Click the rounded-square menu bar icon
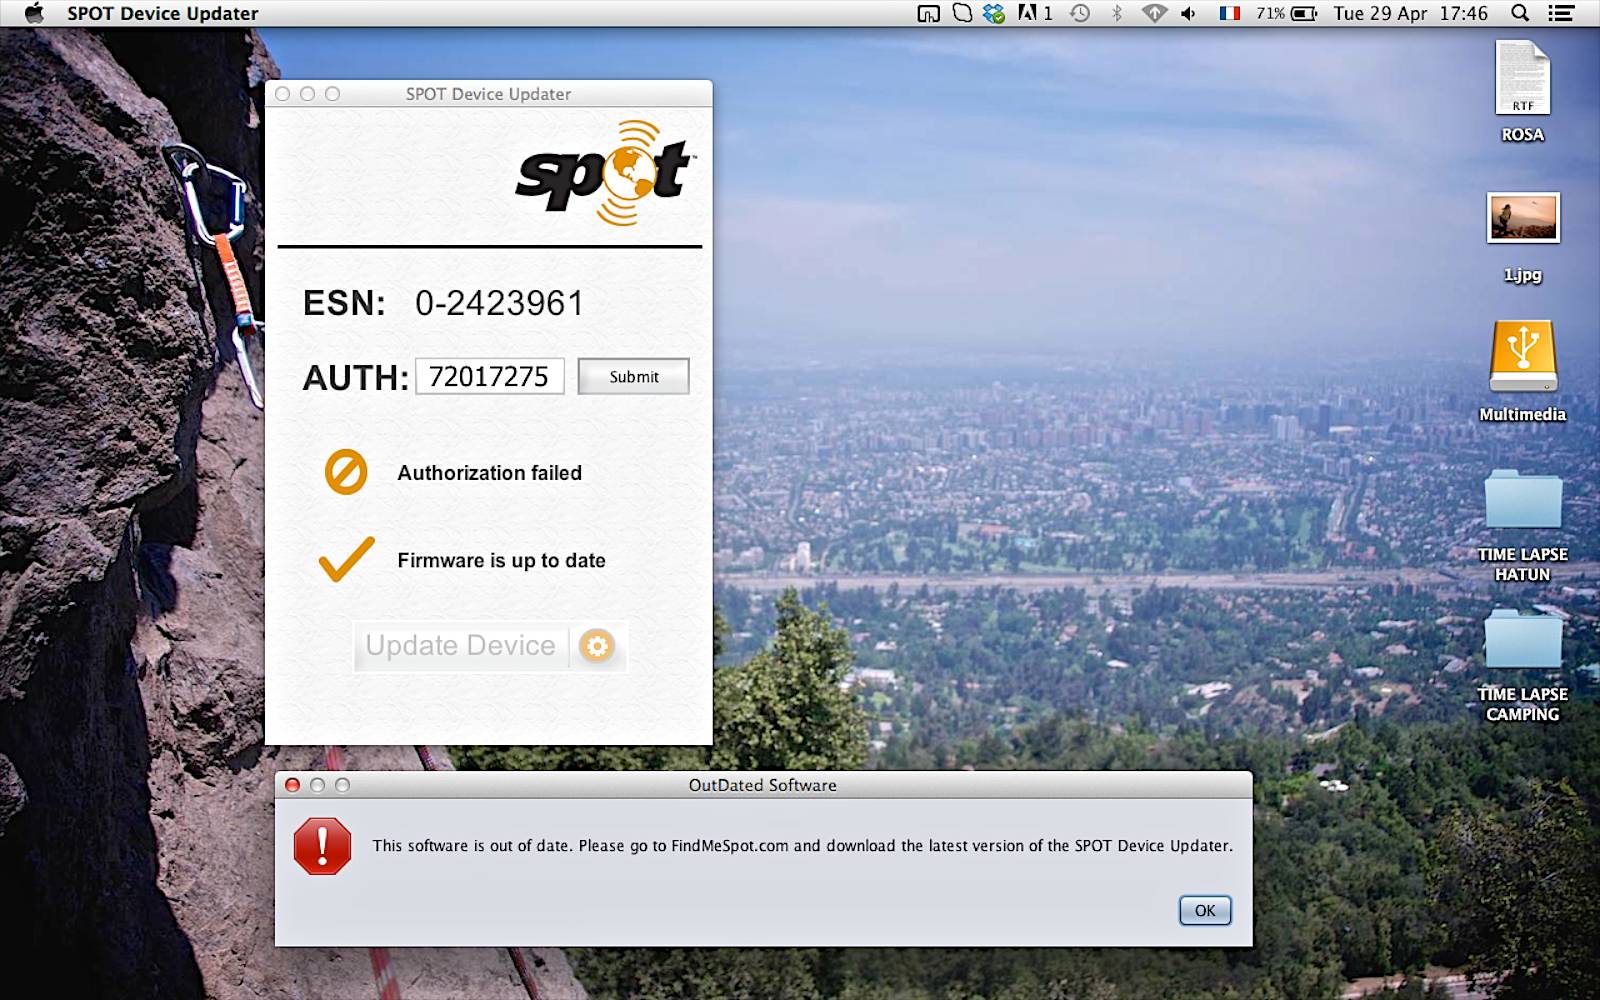This screenshot has height=1000, width=1600. 962,13
